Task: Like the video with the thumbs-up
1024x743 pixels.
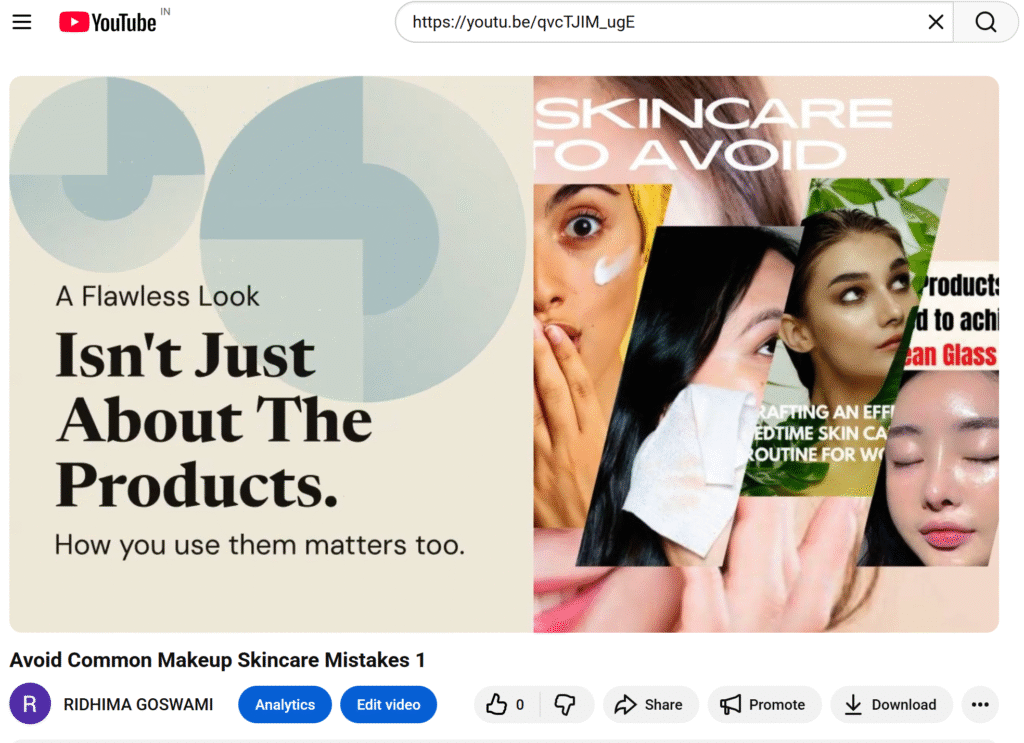Action: pos(497,705)
